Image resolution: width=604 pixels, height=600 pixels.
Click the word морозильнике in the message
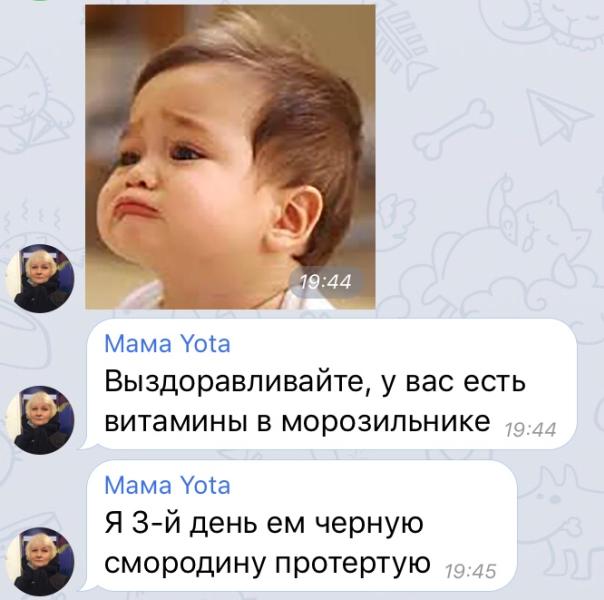tap(386, 421)
